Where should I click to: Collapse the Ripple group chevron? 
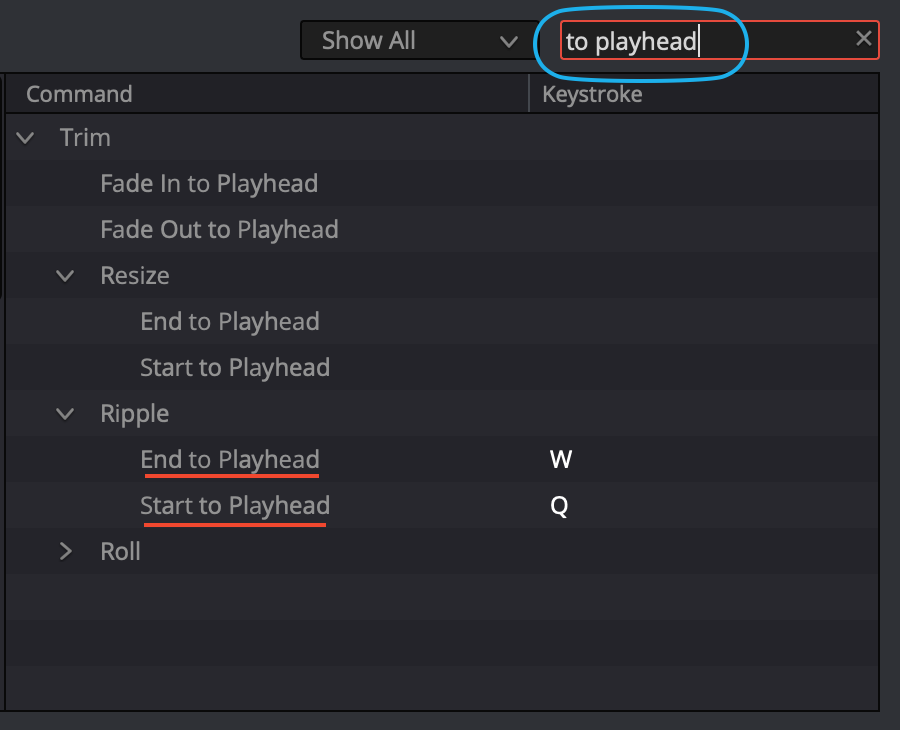[x=65, y=413]
